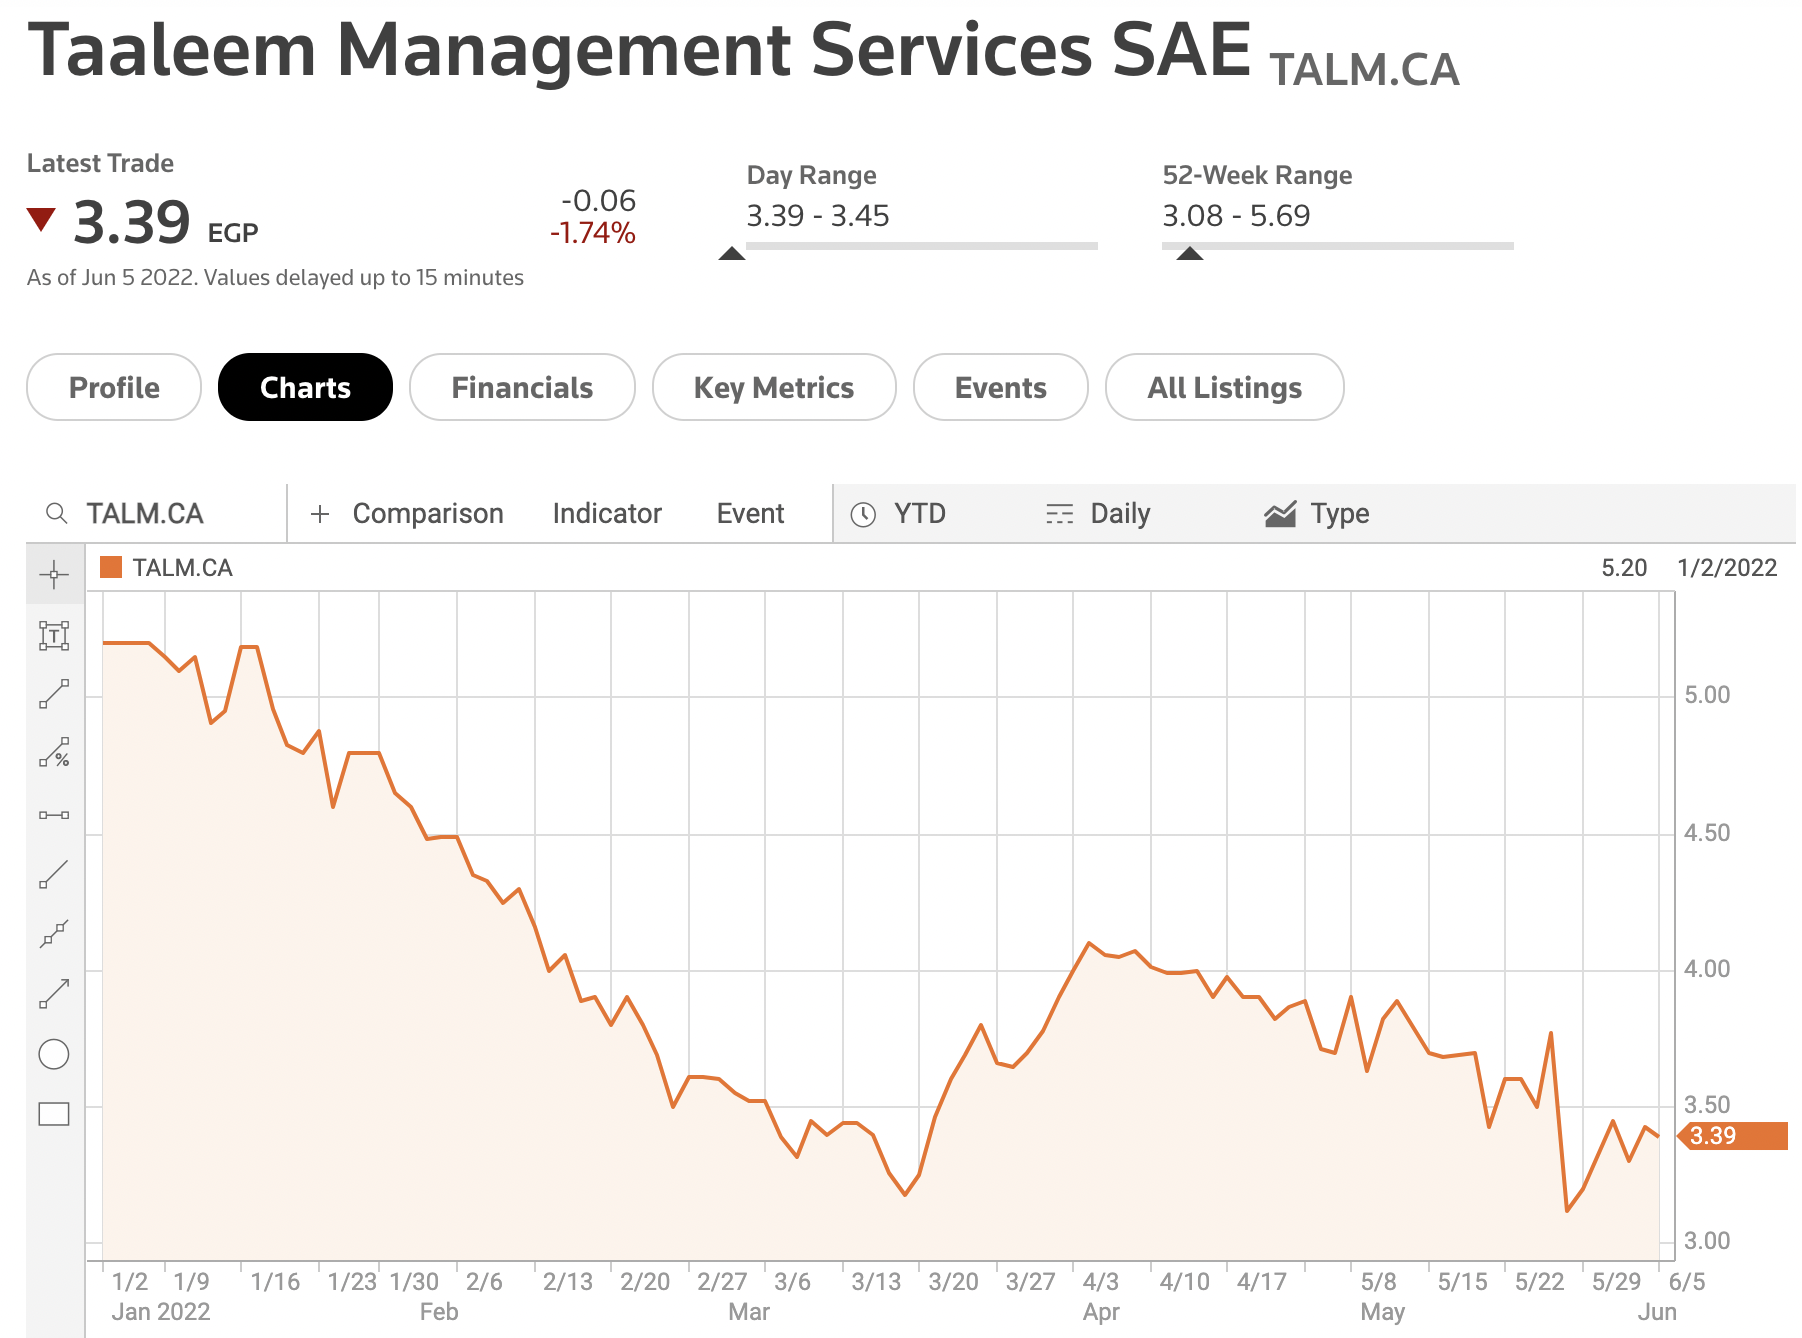Select the rectangle shape tool
1802x1338 pixels.
click(54, 1114)
